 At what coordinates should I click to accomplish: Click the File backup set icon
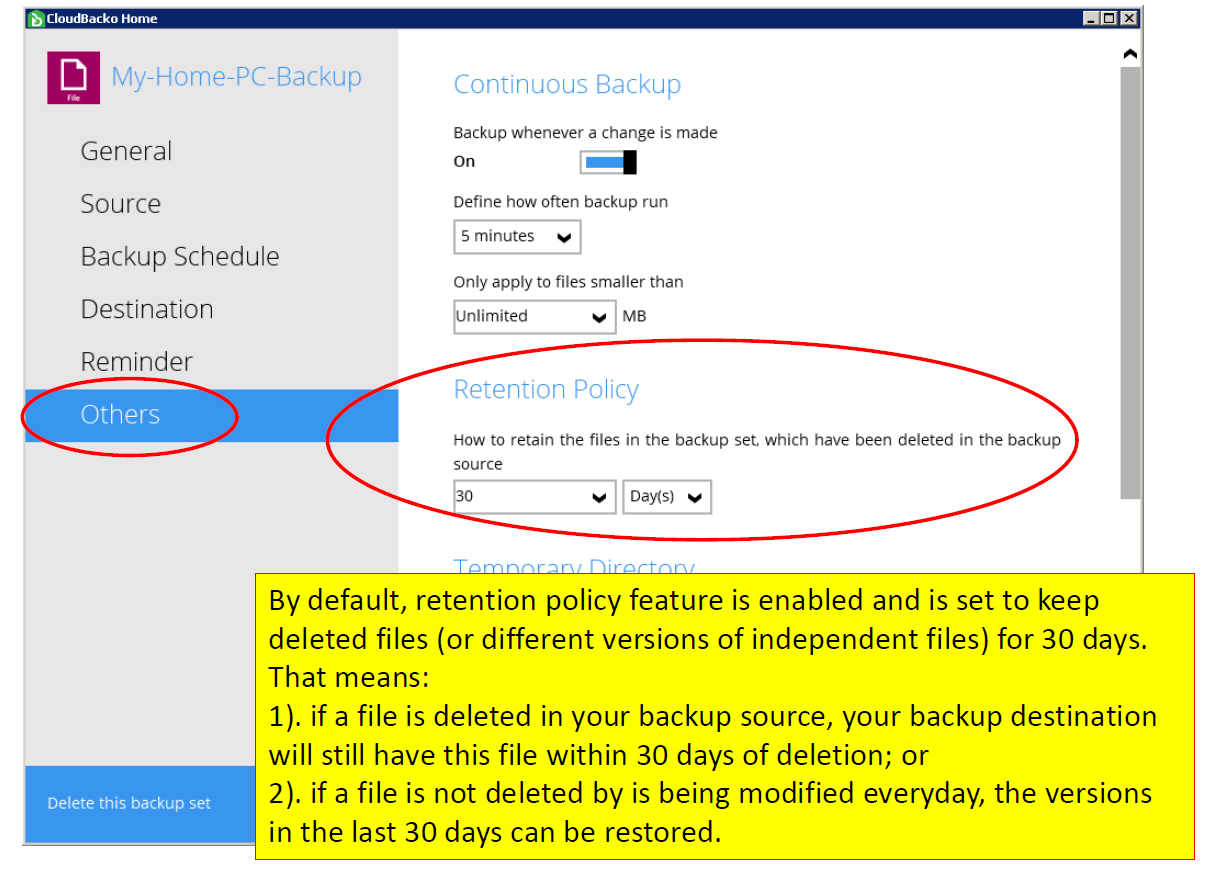(73, 78)
